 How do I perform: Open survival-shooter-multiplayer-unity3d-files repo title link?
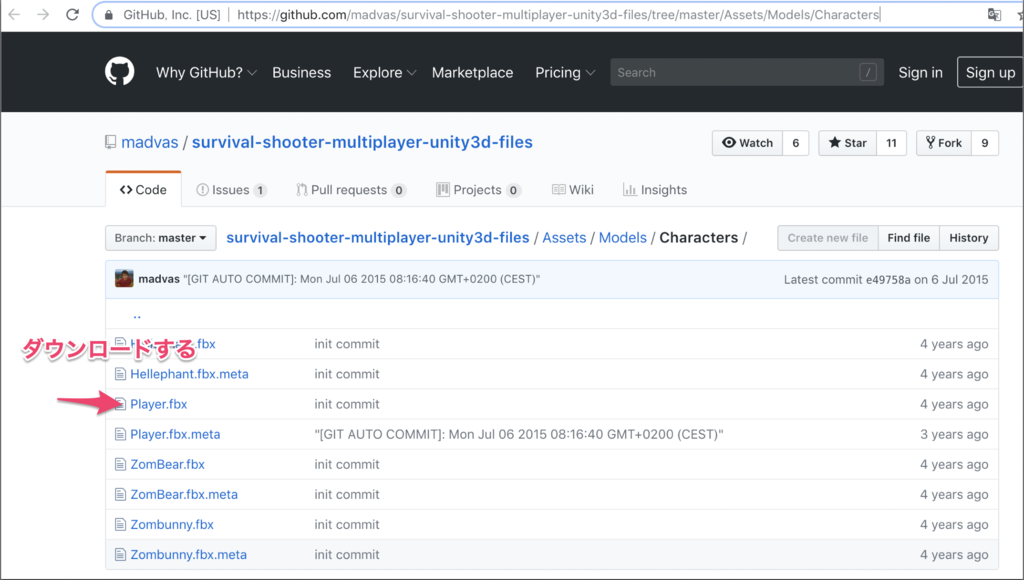(362, 142)
